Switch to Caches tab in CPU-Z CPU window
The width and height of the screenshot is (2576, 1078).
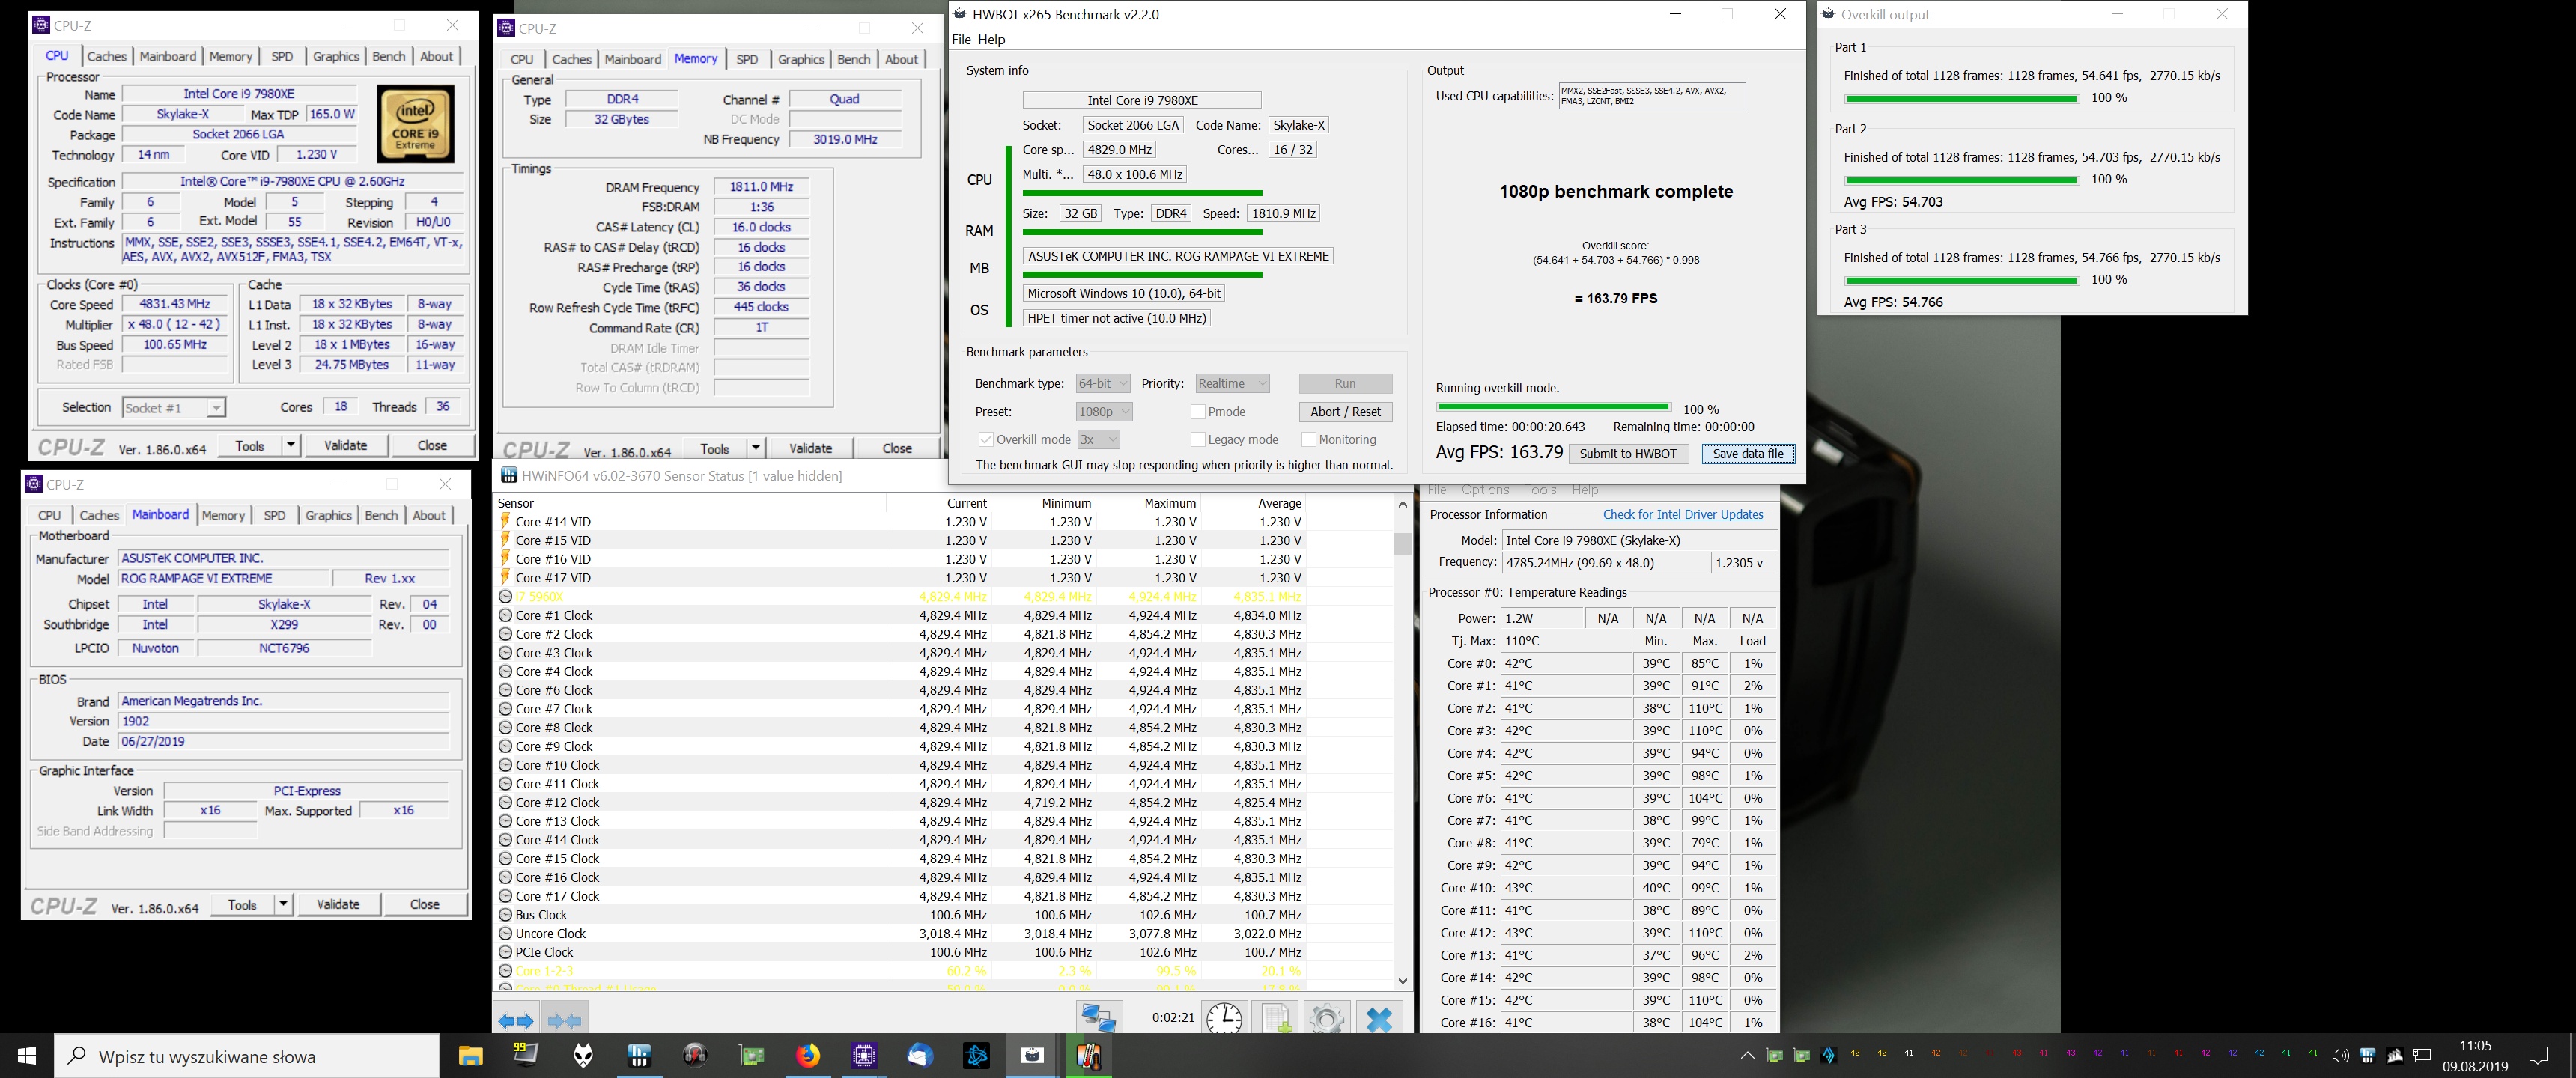point(106,57)
